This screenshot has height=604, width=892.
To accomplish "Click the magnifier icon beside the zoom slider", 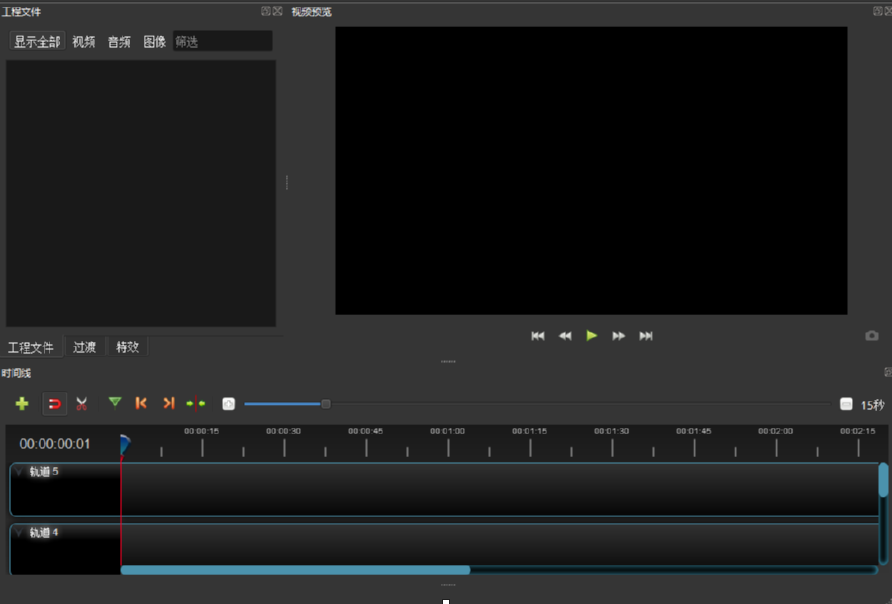I will 228,403.
